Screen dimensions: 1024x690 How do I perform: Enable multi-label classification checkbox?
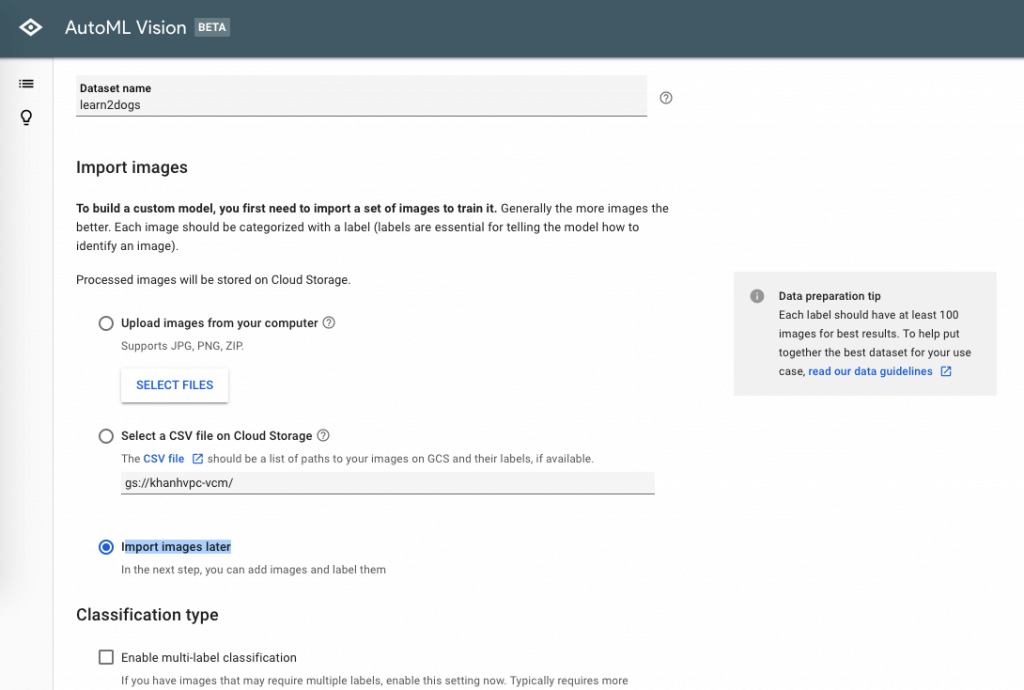coord(106,657)
